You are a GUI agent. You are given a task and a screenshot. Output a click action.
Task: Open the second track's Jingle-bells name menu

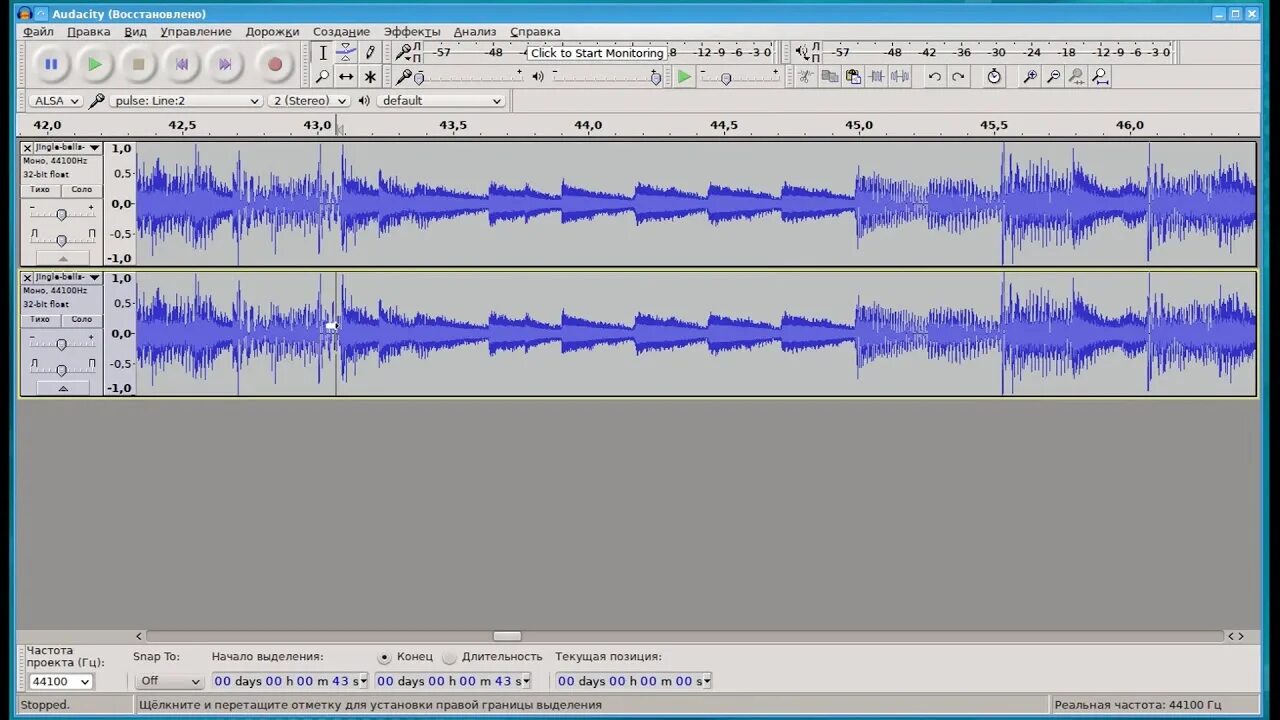pos(67,277)
